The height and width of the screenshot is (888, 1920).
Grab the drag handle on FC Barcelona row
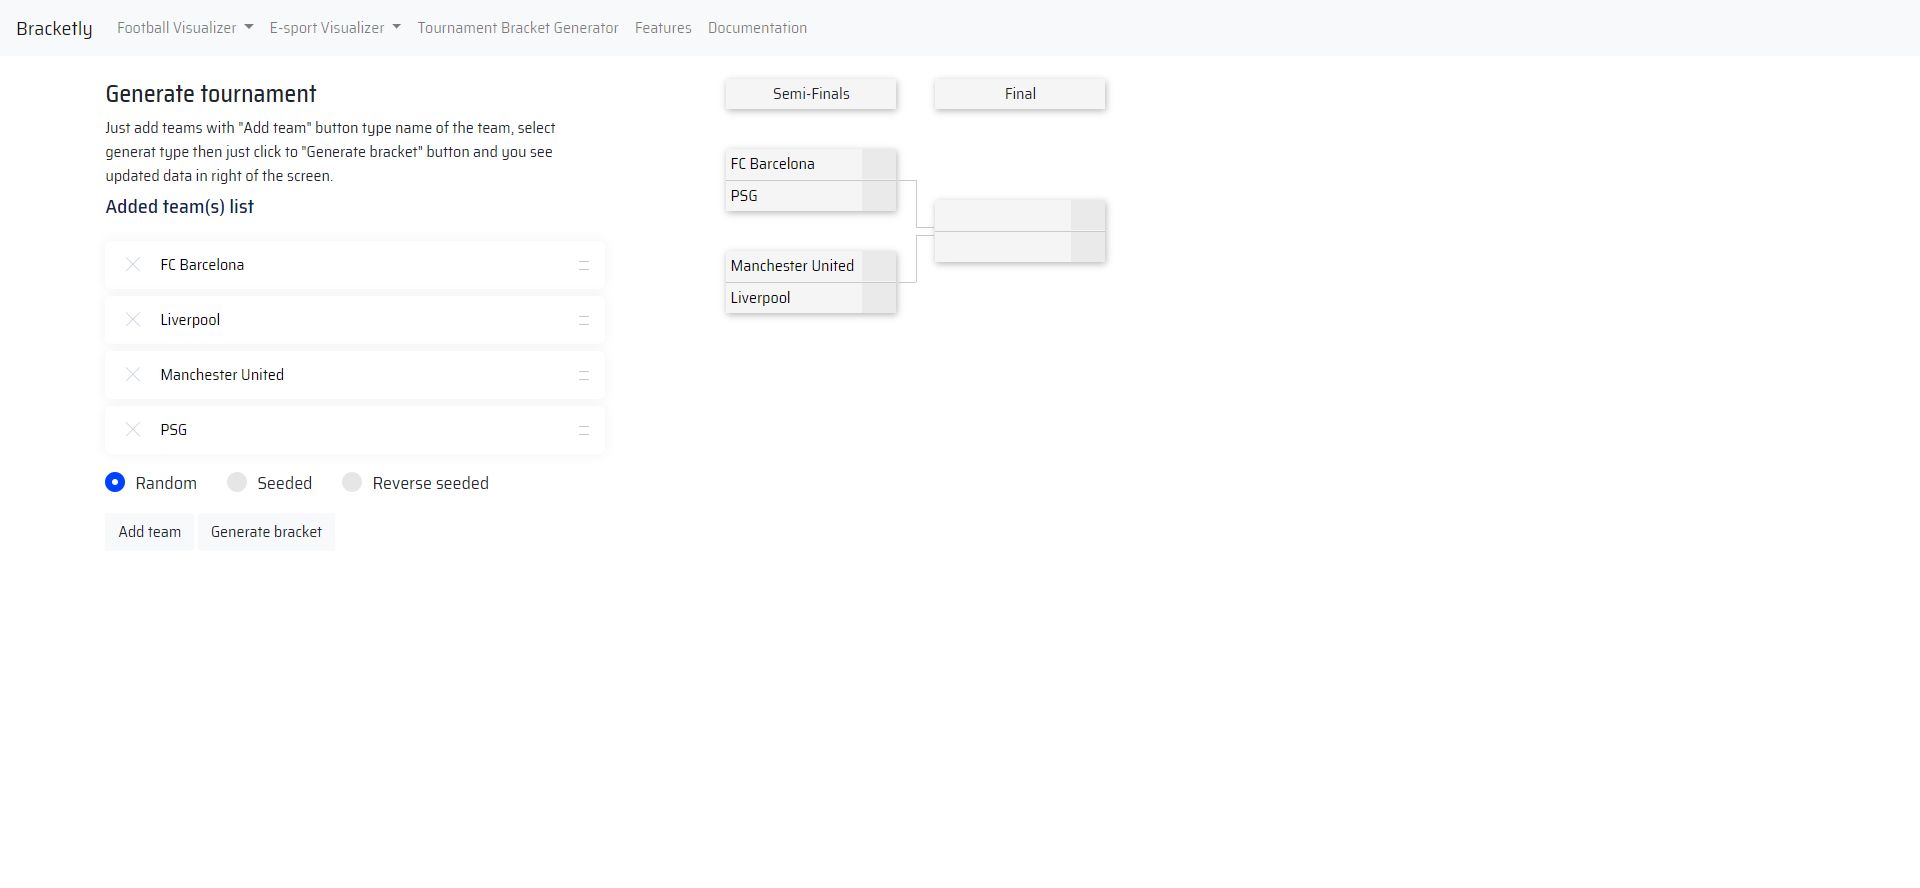[x=584, y=266]
